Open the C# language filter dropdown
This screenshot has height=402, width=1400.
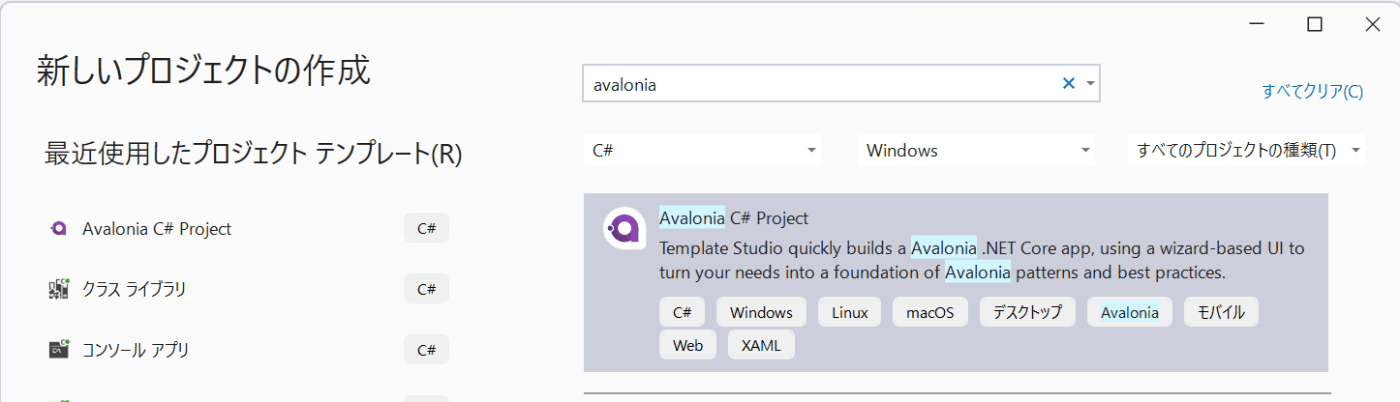click(x=703, y=151)
